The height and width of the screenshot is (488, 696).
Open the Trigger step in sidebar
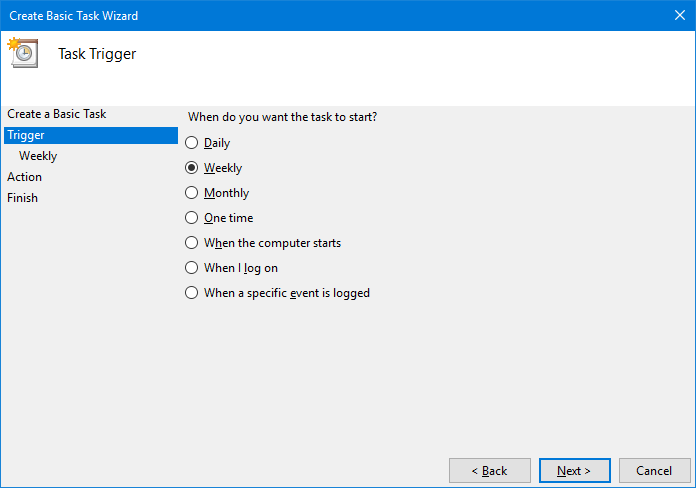tap(91, 135)
